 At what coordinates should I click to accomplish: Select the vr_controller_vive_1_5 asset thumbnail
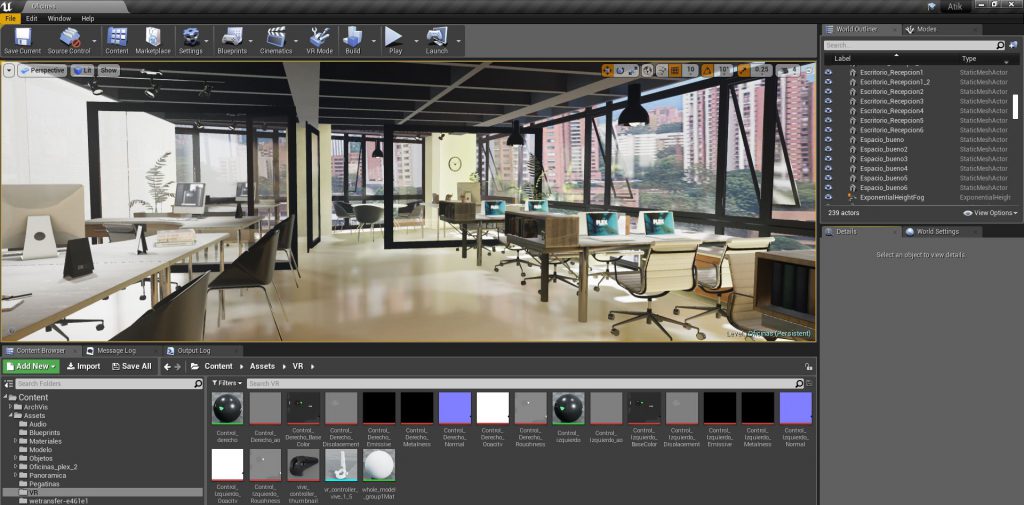click(x=341, y=464)
